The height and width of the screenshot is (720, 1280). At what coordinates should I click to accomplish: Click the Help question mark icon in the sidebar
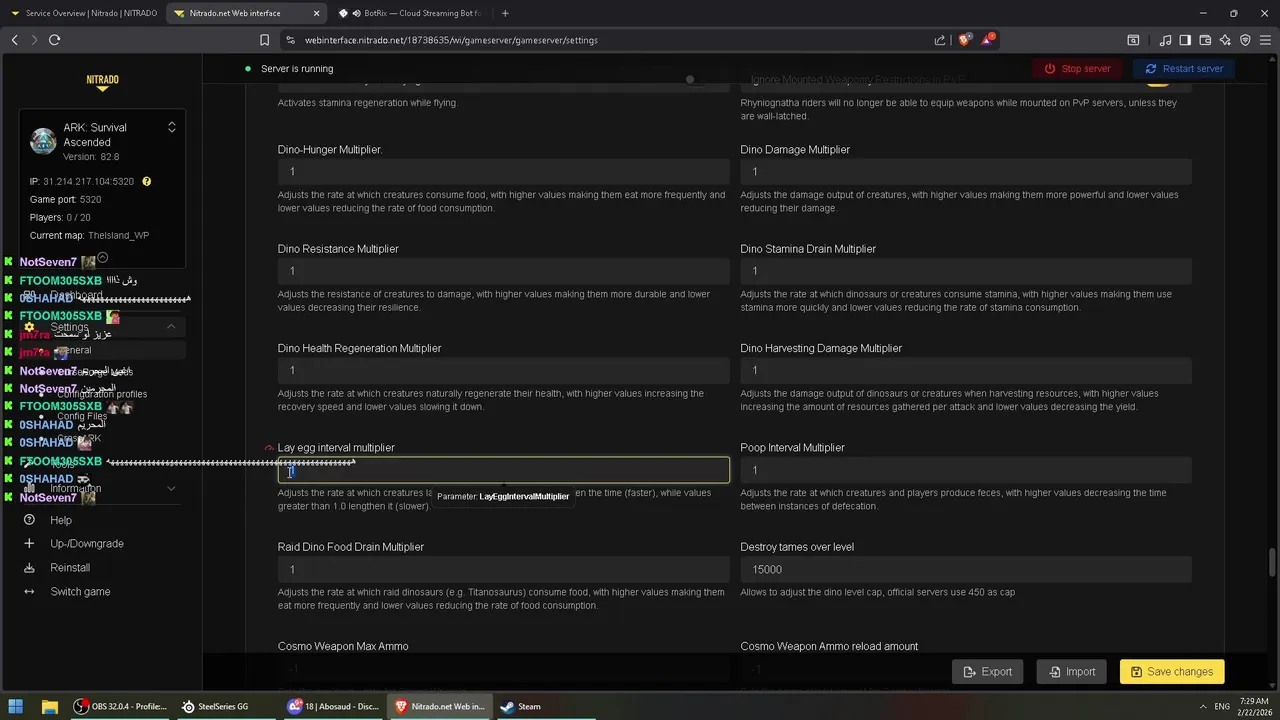(x=29, y=520)
